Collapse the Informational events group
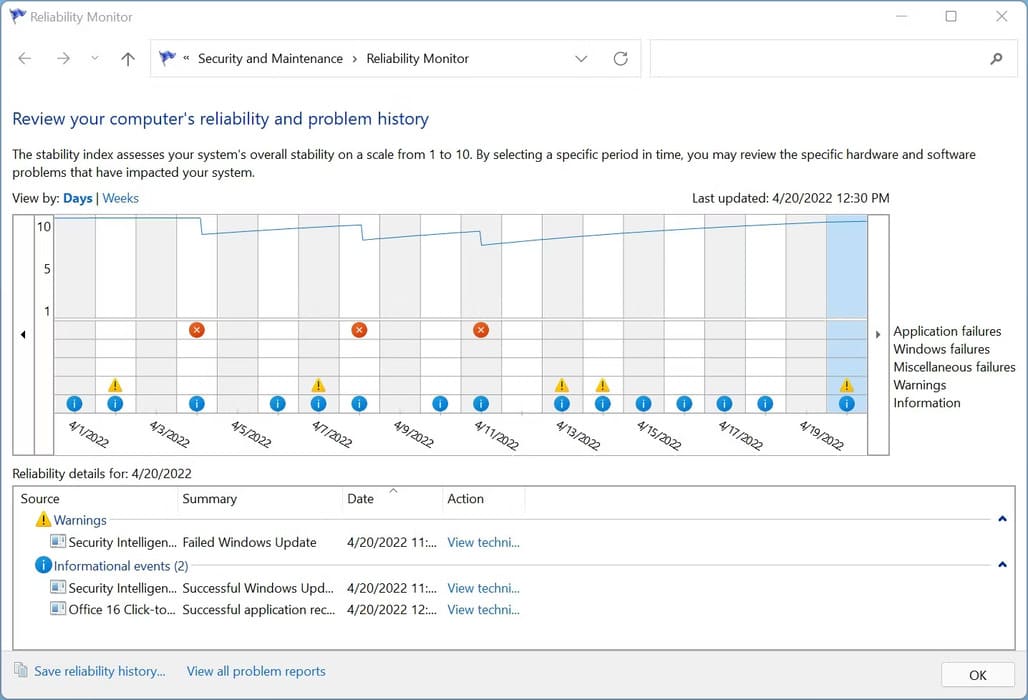Image resolution: width=1028 pixels, height=700 pixels. point(1002,564)
